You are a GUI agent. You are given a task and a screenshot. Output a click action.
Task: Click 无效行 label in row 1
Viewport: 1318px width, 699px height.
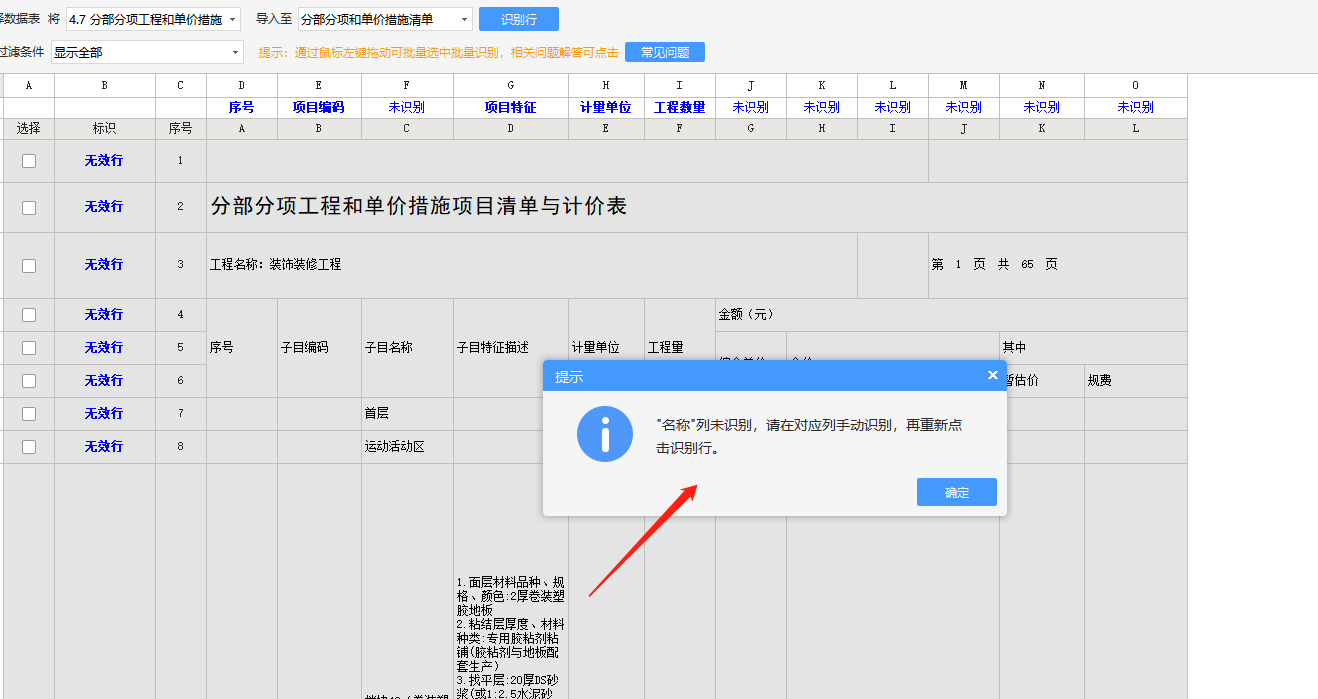click(104, 160)
